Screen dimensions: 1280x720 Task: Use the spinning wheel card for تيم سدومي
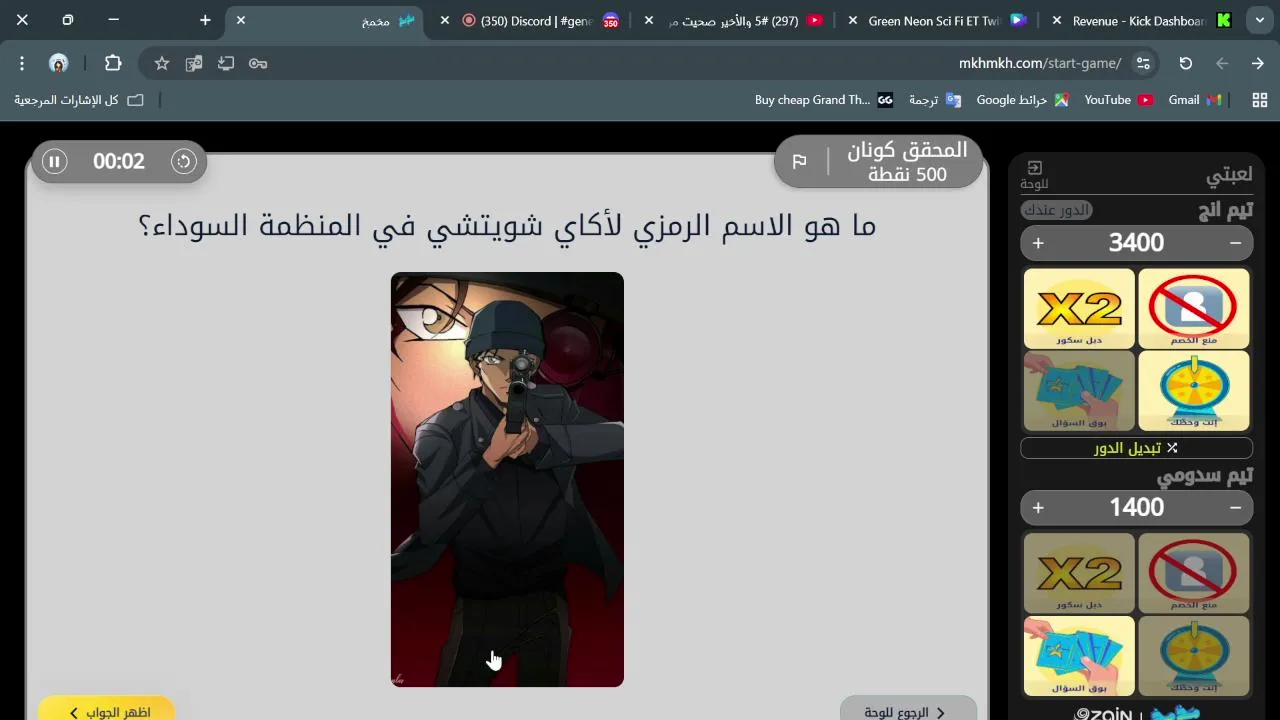pos(1194,656)
